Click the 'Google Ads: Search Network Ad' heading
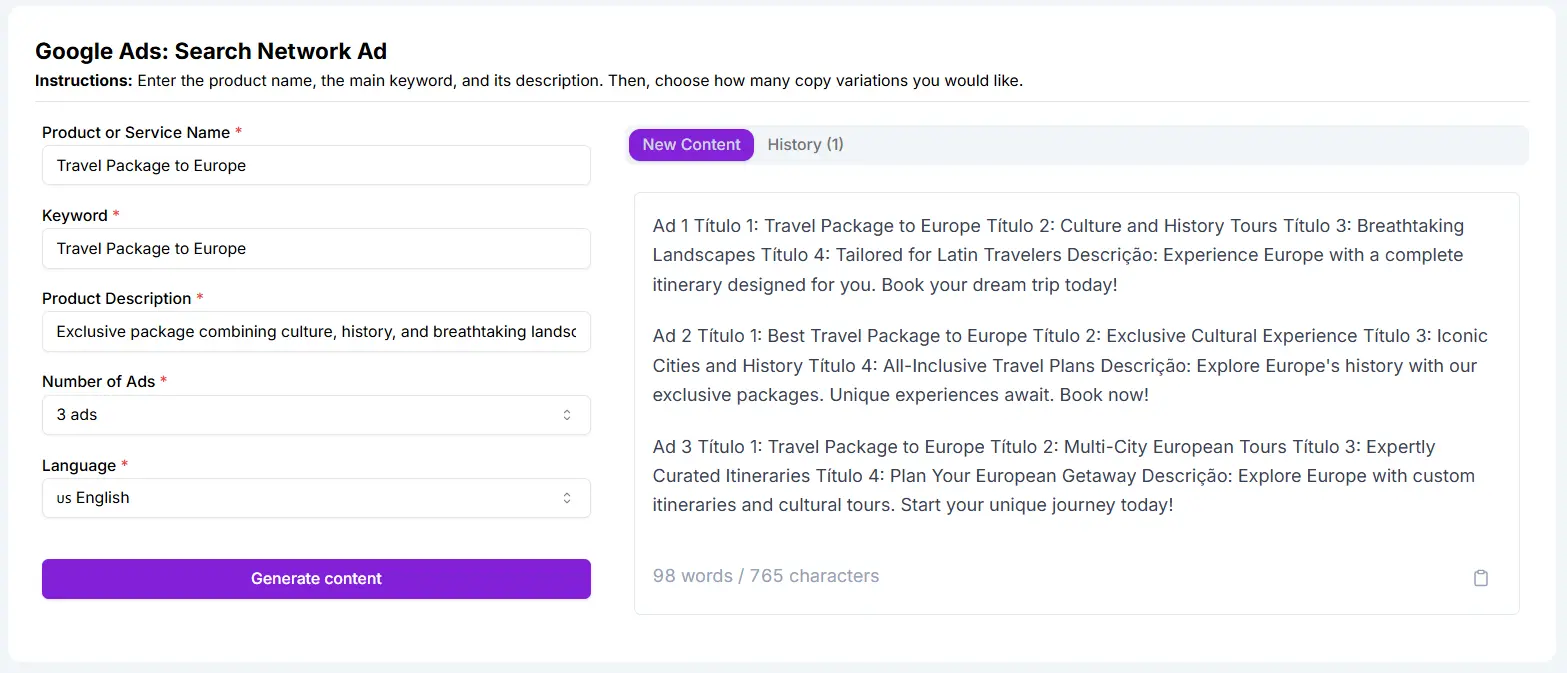The height and width of the screenshot is (673, 1567). (x=211, y=52)
